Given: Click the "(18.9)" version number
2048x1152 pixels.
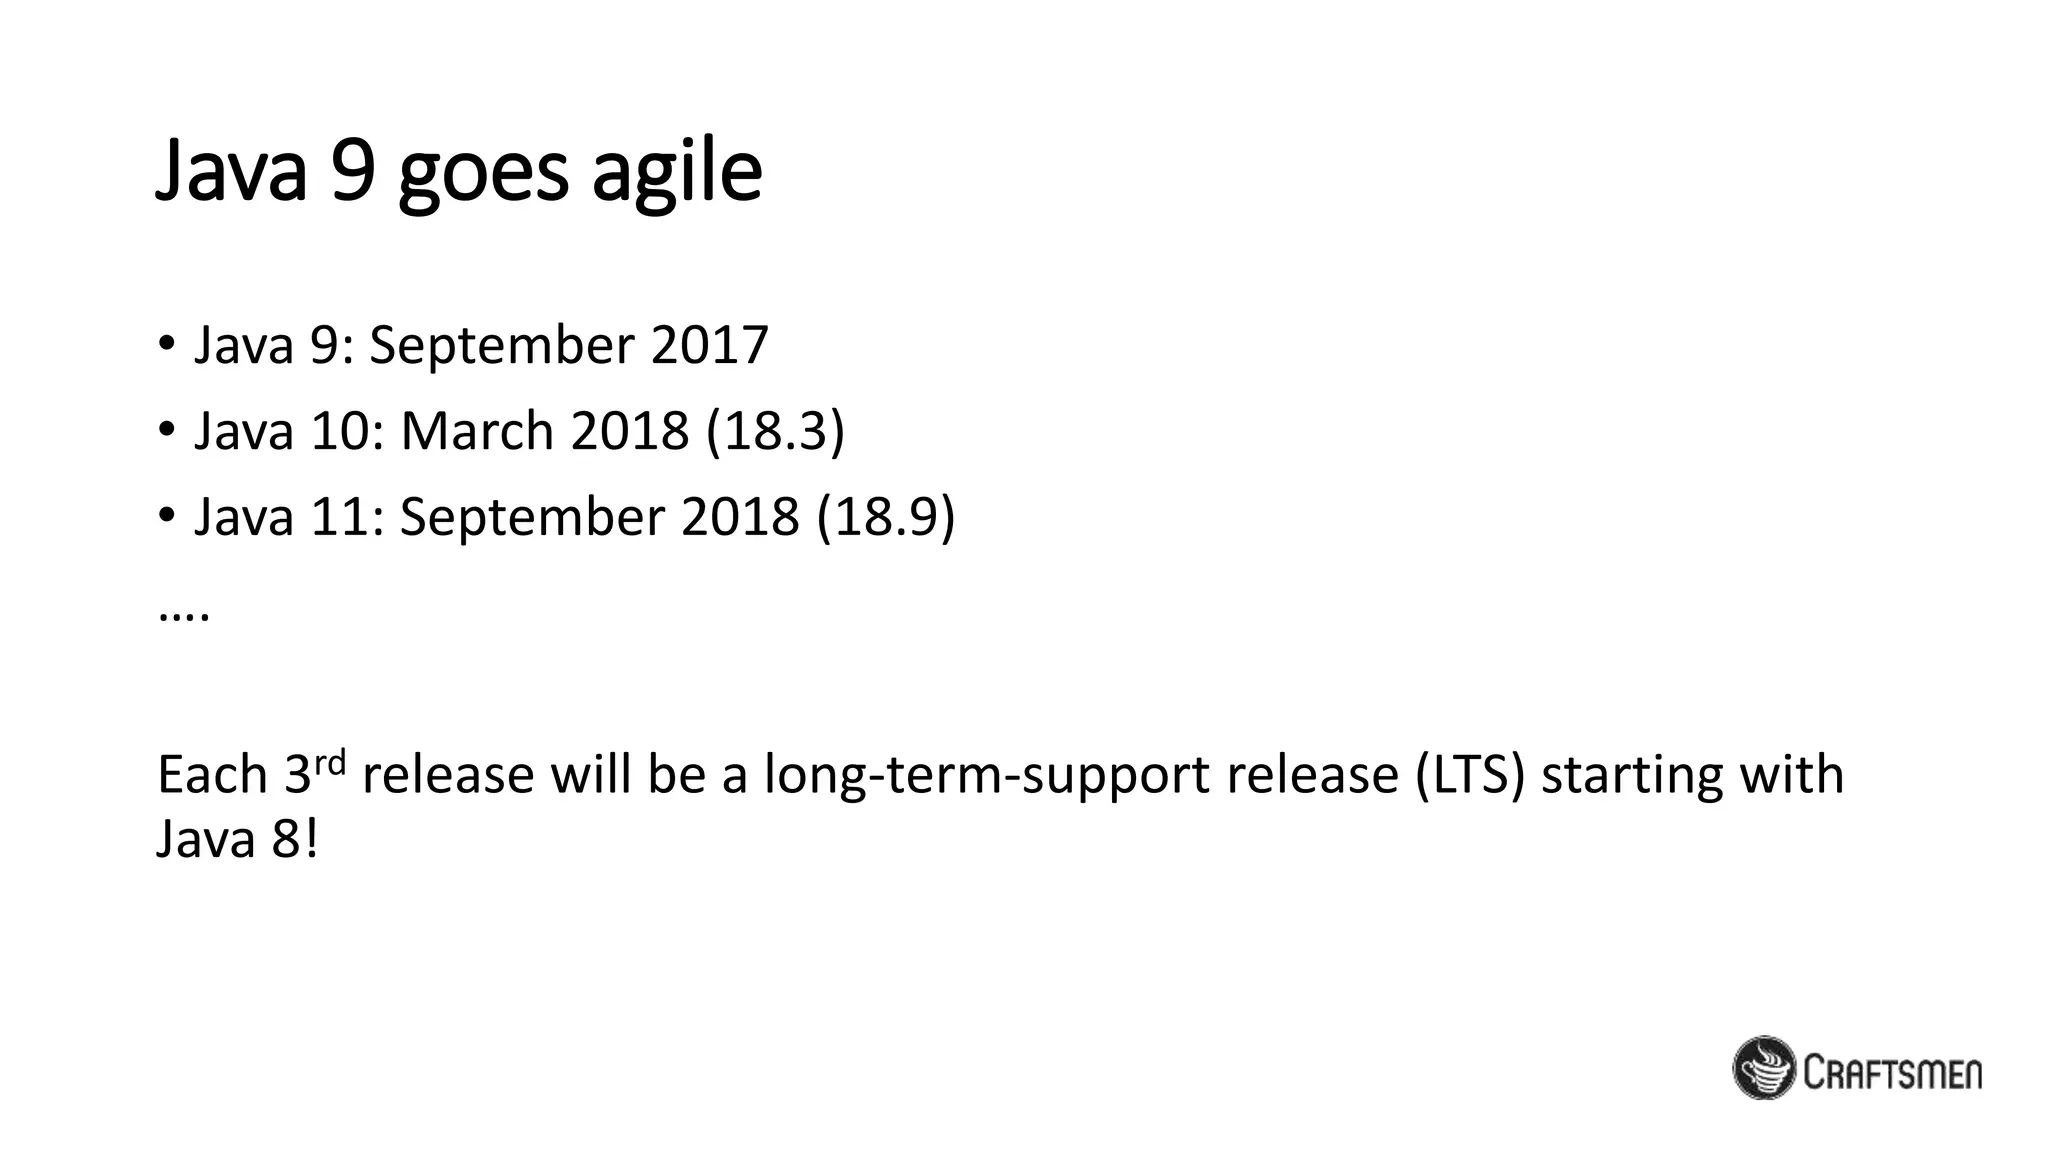Looking at the screenshot, I should [x=886, y=518].
